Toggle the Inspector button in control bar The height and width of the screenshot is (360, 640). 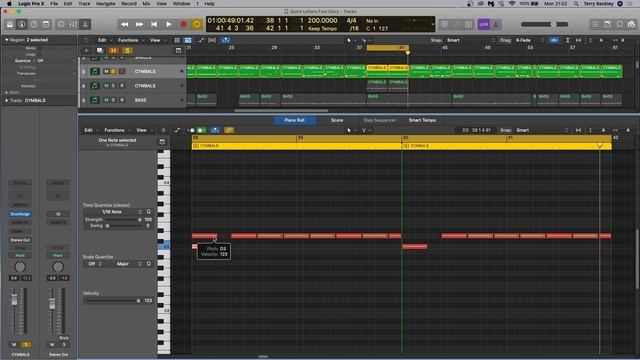click(22, 24)
